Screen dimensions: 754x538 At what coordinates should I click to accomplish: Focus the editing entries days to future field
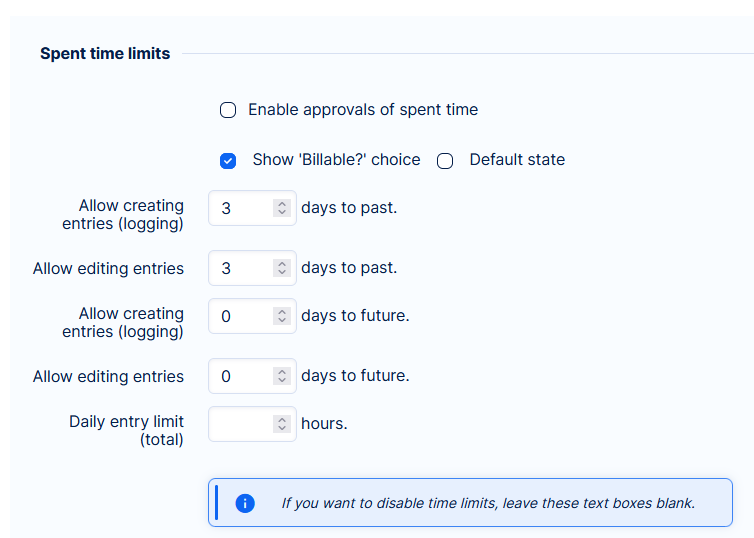click(x=242, y=376)
